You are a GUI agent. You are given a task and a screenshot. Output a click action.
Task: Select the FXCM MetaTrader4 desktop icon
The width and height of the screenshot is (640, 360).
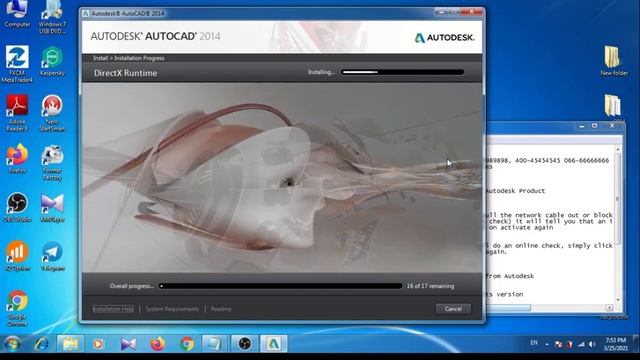pyautogui.click(x=17, y=64)
